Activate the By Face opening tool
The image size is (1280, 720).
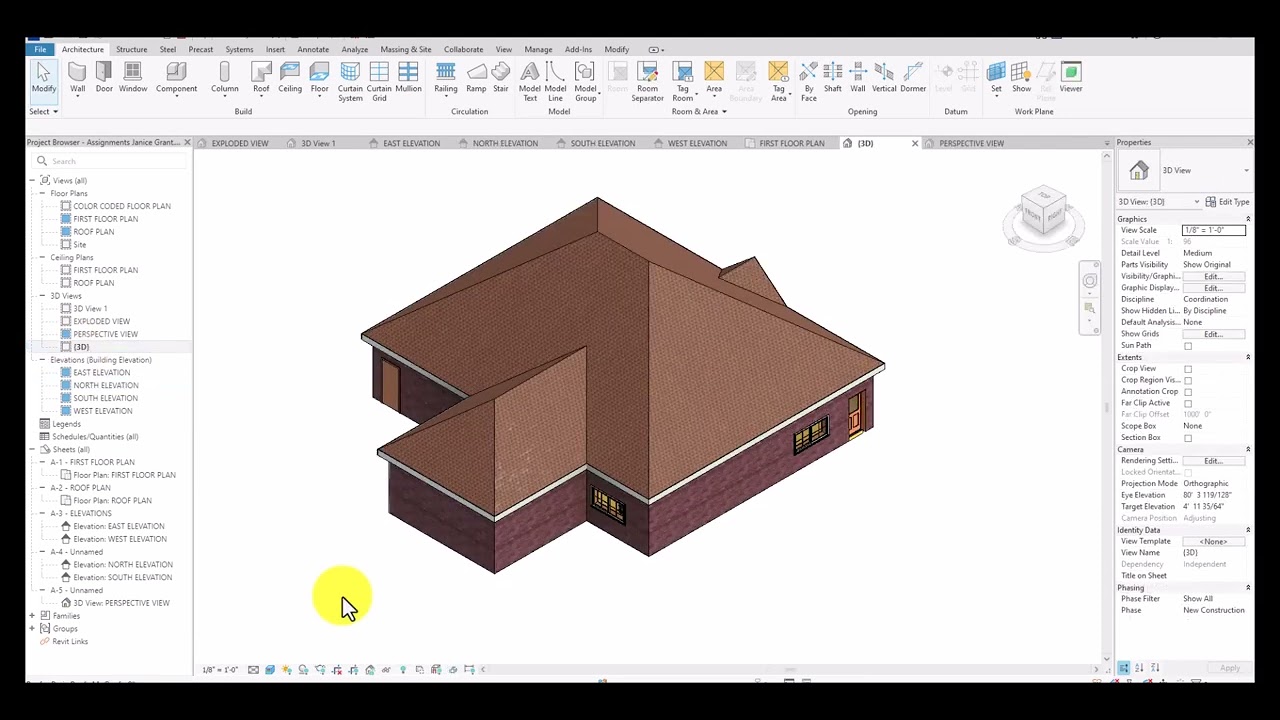(x=808, y=82)
